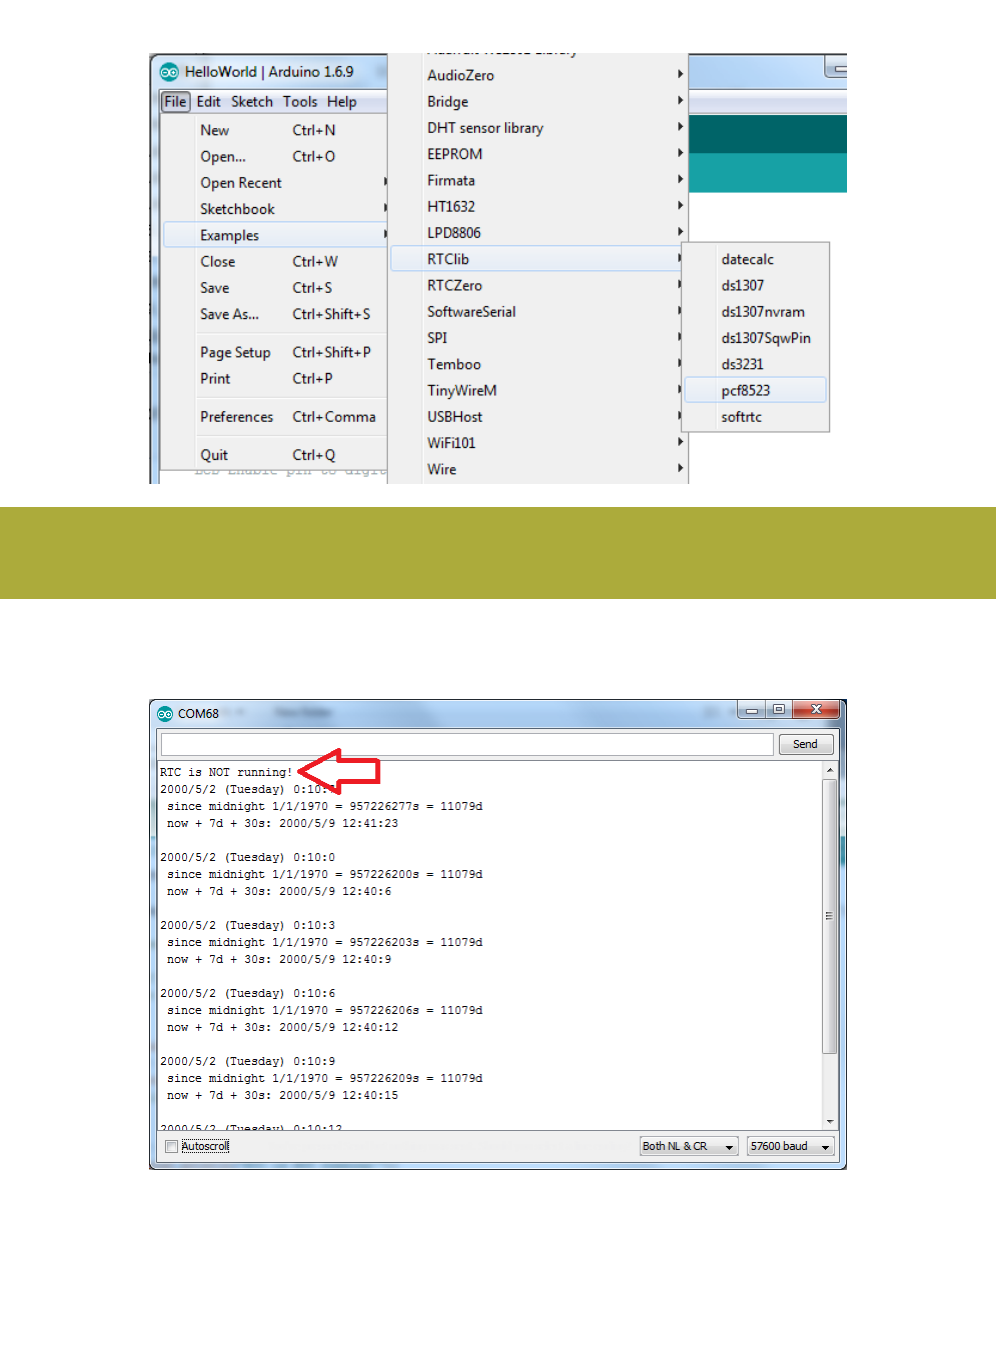Open the Help menu
Viewport: 996px width, 1358px height.
point(342,102)
